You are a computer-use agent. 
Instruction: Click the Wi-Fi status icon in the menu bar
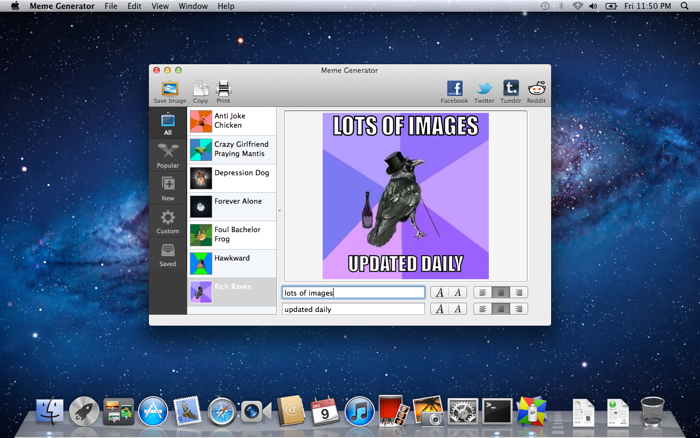click(578, 6)
